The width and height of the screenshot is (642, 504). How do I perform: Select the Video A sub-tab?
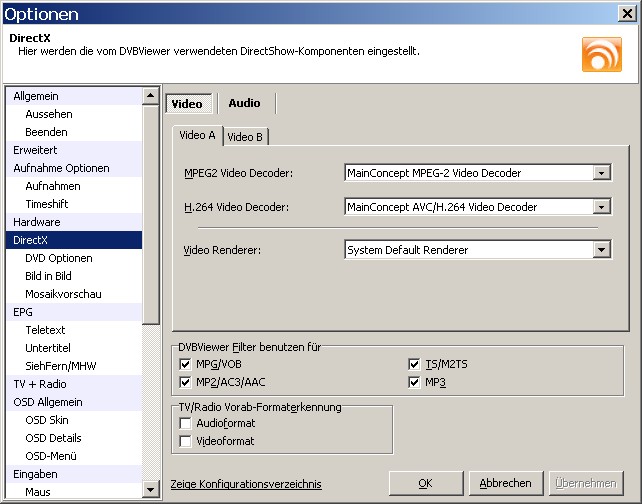click(x=197, y=136)
